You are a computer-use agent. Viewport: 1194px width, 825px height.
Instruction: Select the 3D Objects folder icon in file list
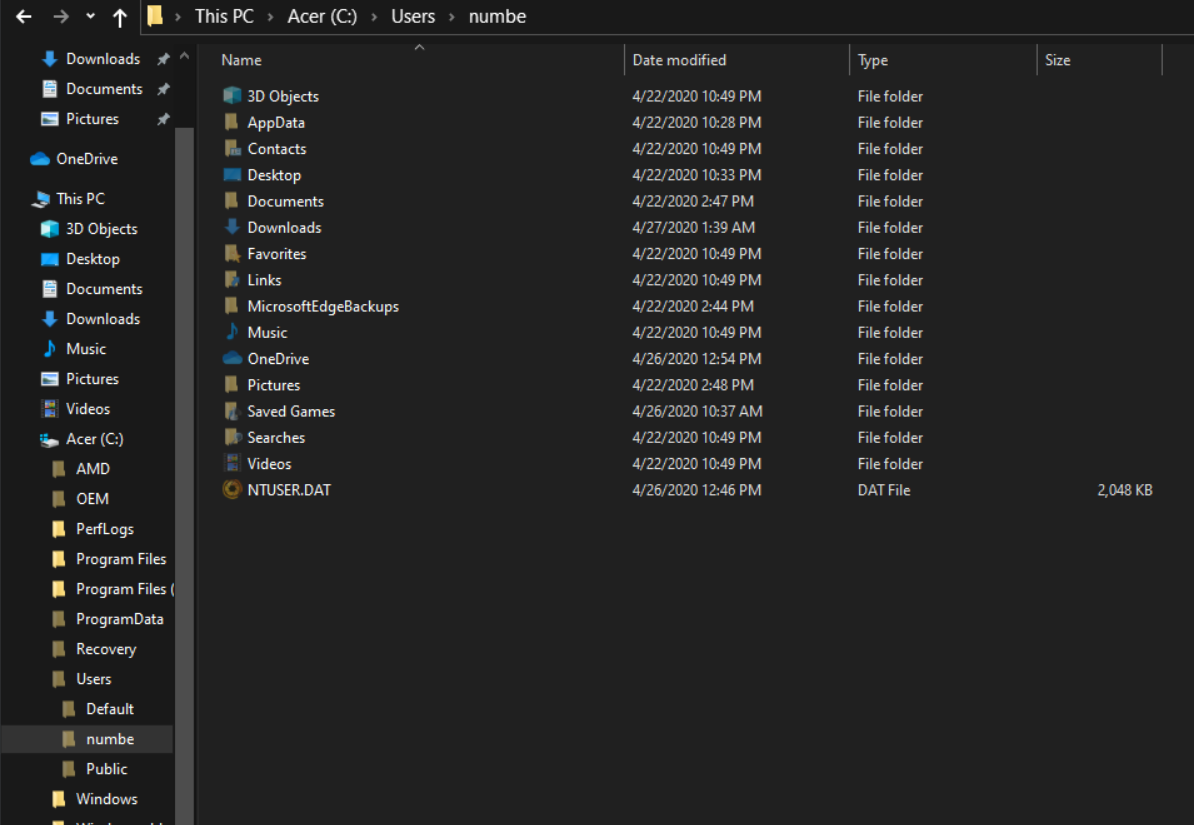click(x=232, y=95)
